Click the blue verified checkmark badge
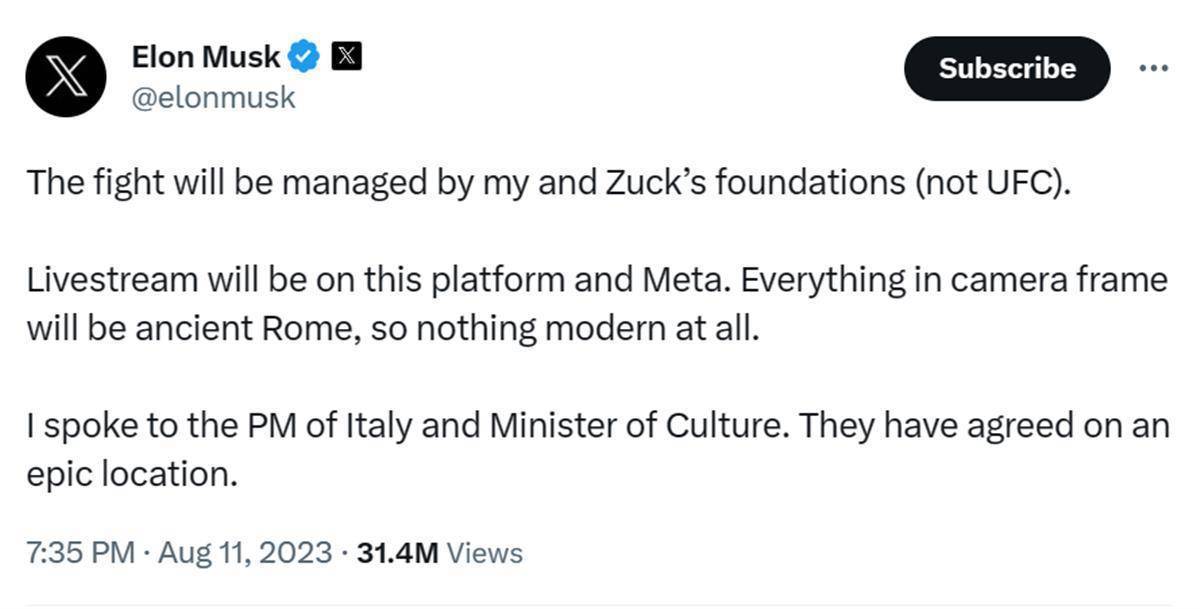This screenshot has height=609, width=1200. pyautogui.click(x=304, y=57)
